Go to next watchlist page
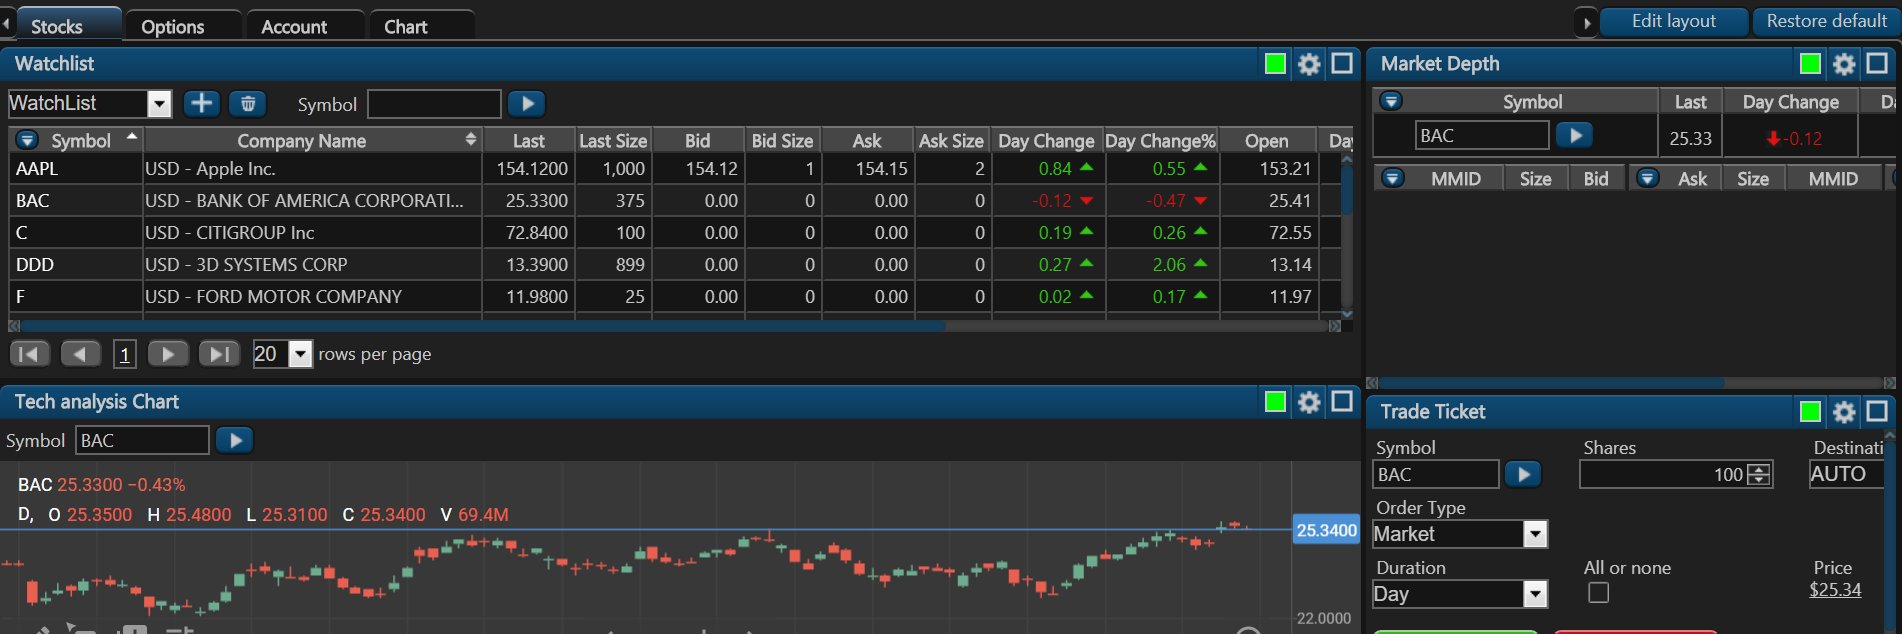Viewport: 1902px width, 634px height. point(168,354)
